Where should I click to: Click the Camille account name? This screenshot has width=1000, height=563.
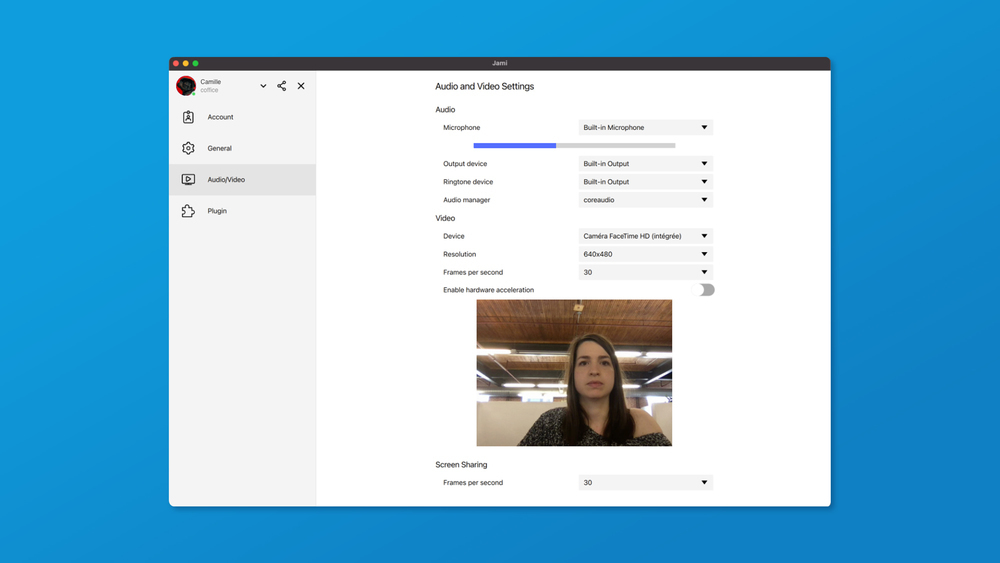(210, 82)
